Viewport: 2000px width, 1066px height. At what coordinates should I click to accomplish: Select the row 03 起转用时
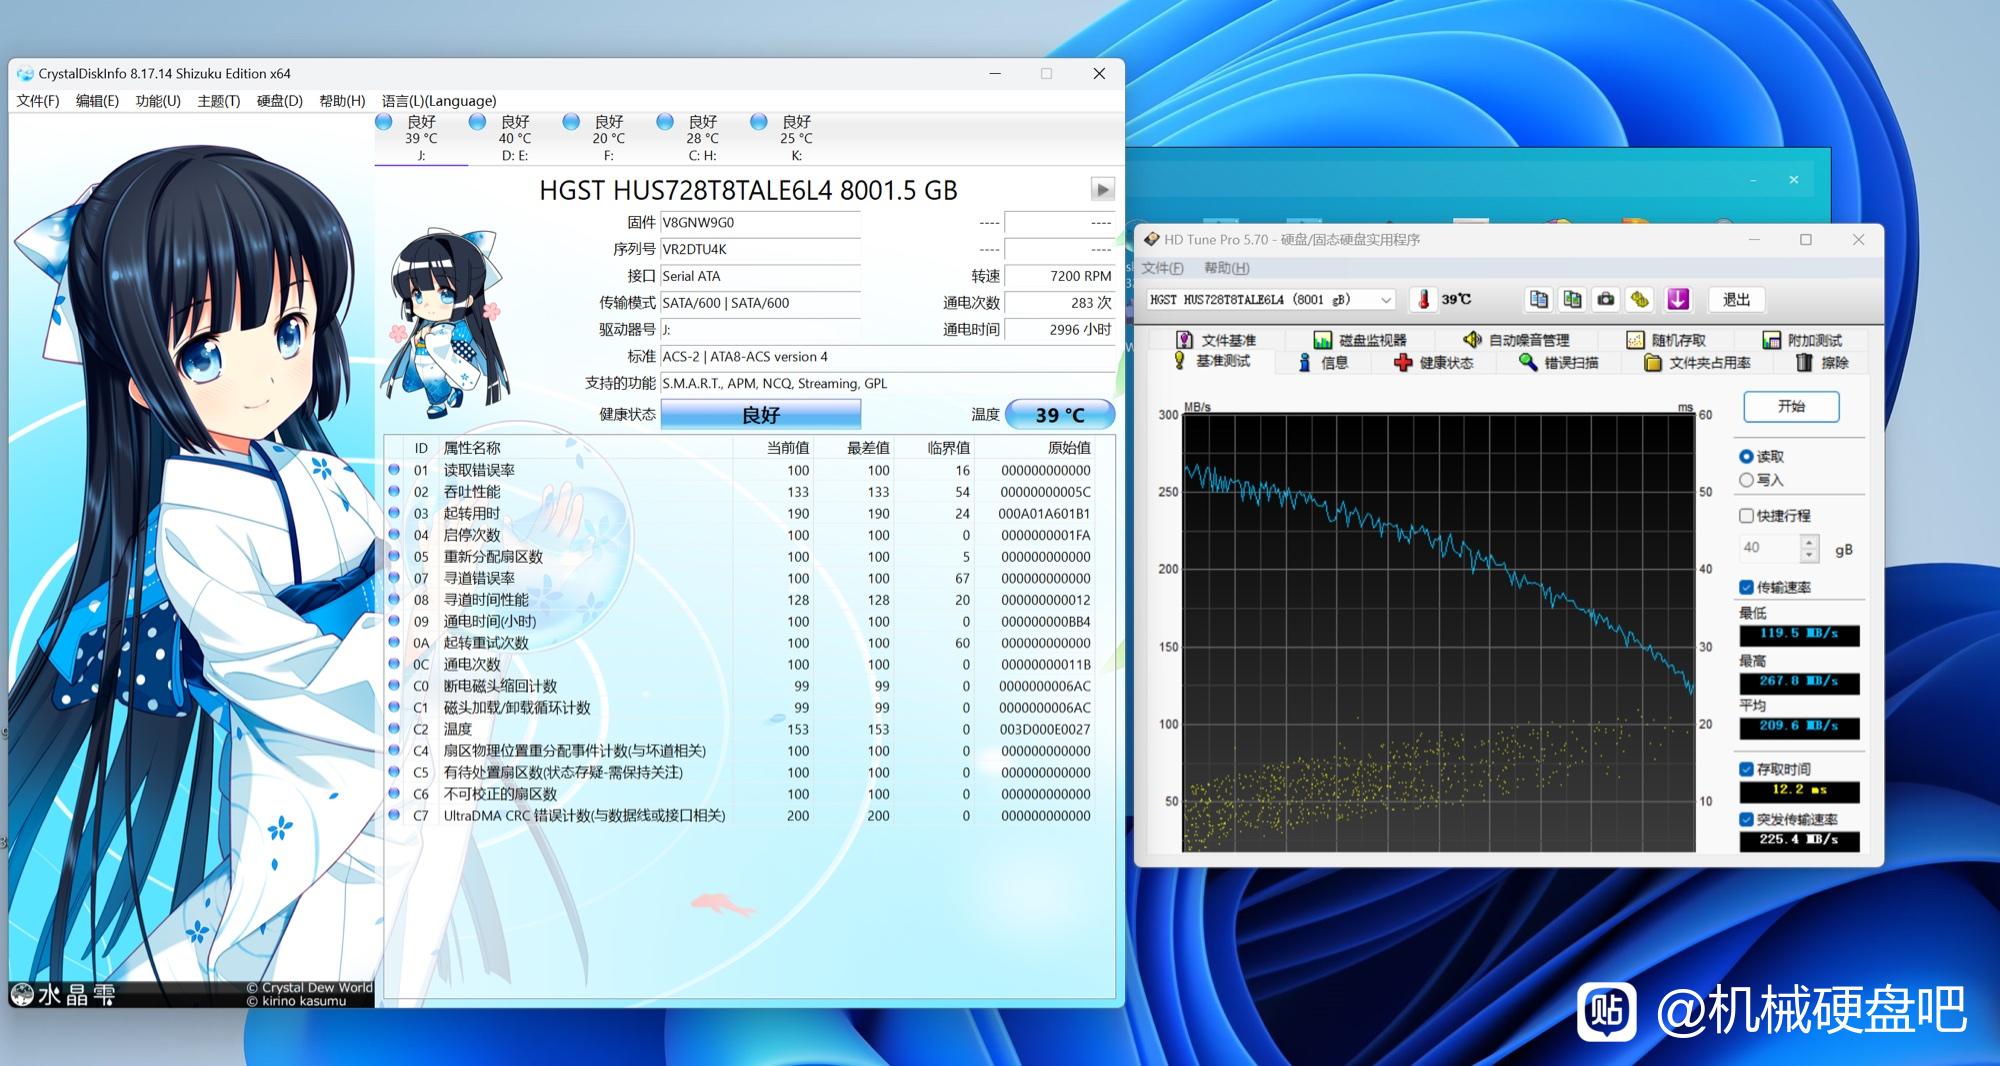[740, 513]
